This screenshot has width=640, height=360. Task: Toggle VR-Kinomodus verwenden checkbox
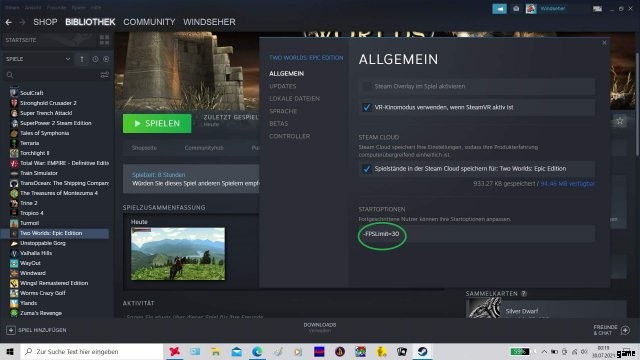click(x=367, y=107)
